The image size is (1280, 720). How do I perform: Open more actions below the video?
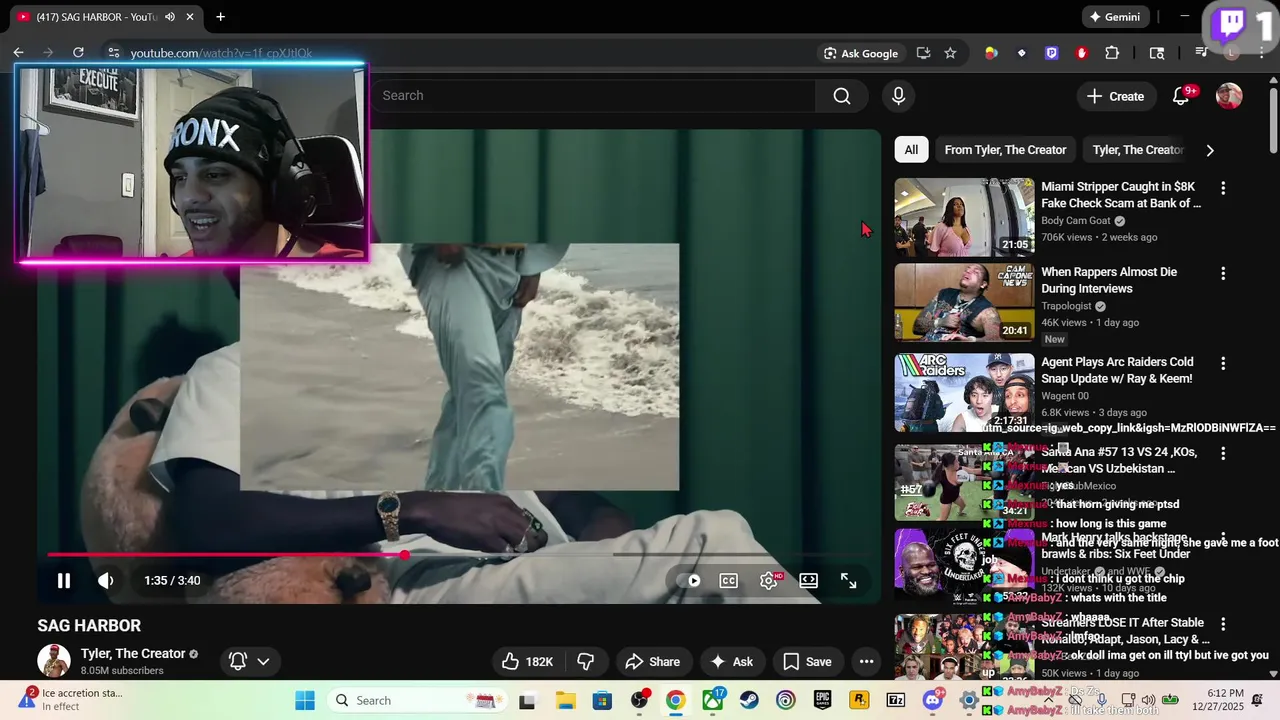[x=866, y=661]
